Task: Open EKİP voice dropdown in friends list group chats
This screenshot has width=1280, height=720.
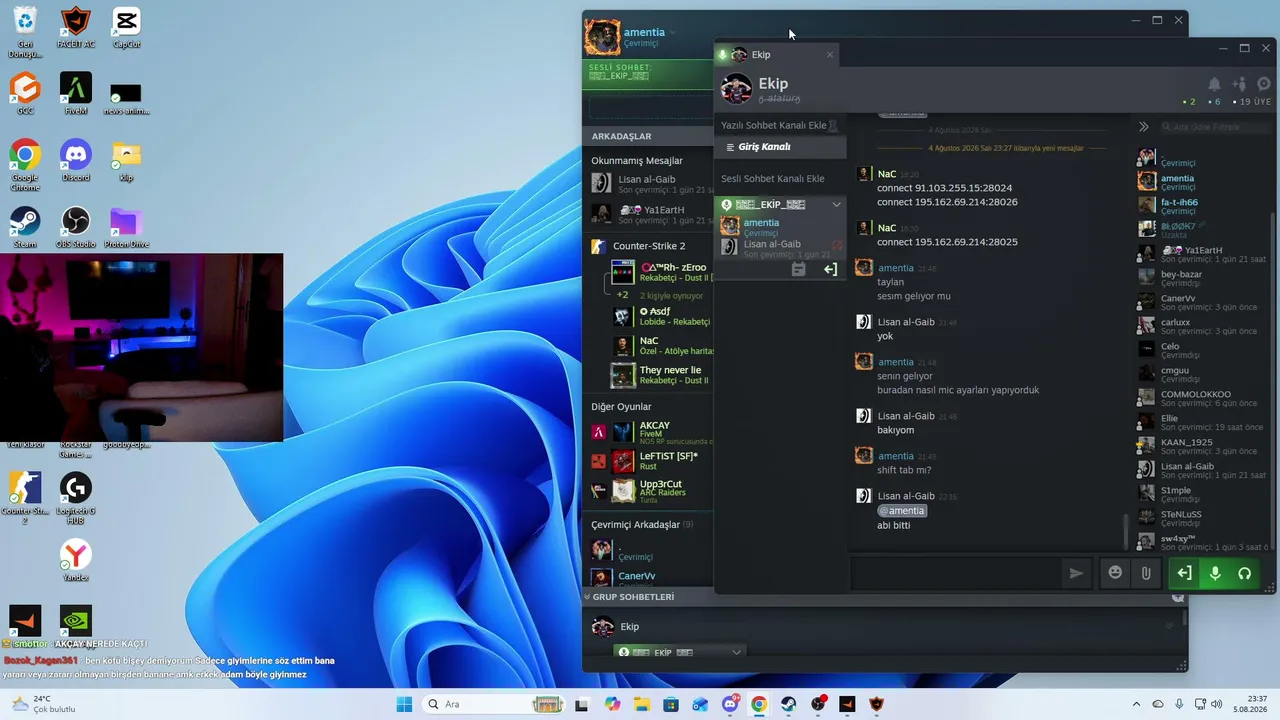Action: (737, 652)
